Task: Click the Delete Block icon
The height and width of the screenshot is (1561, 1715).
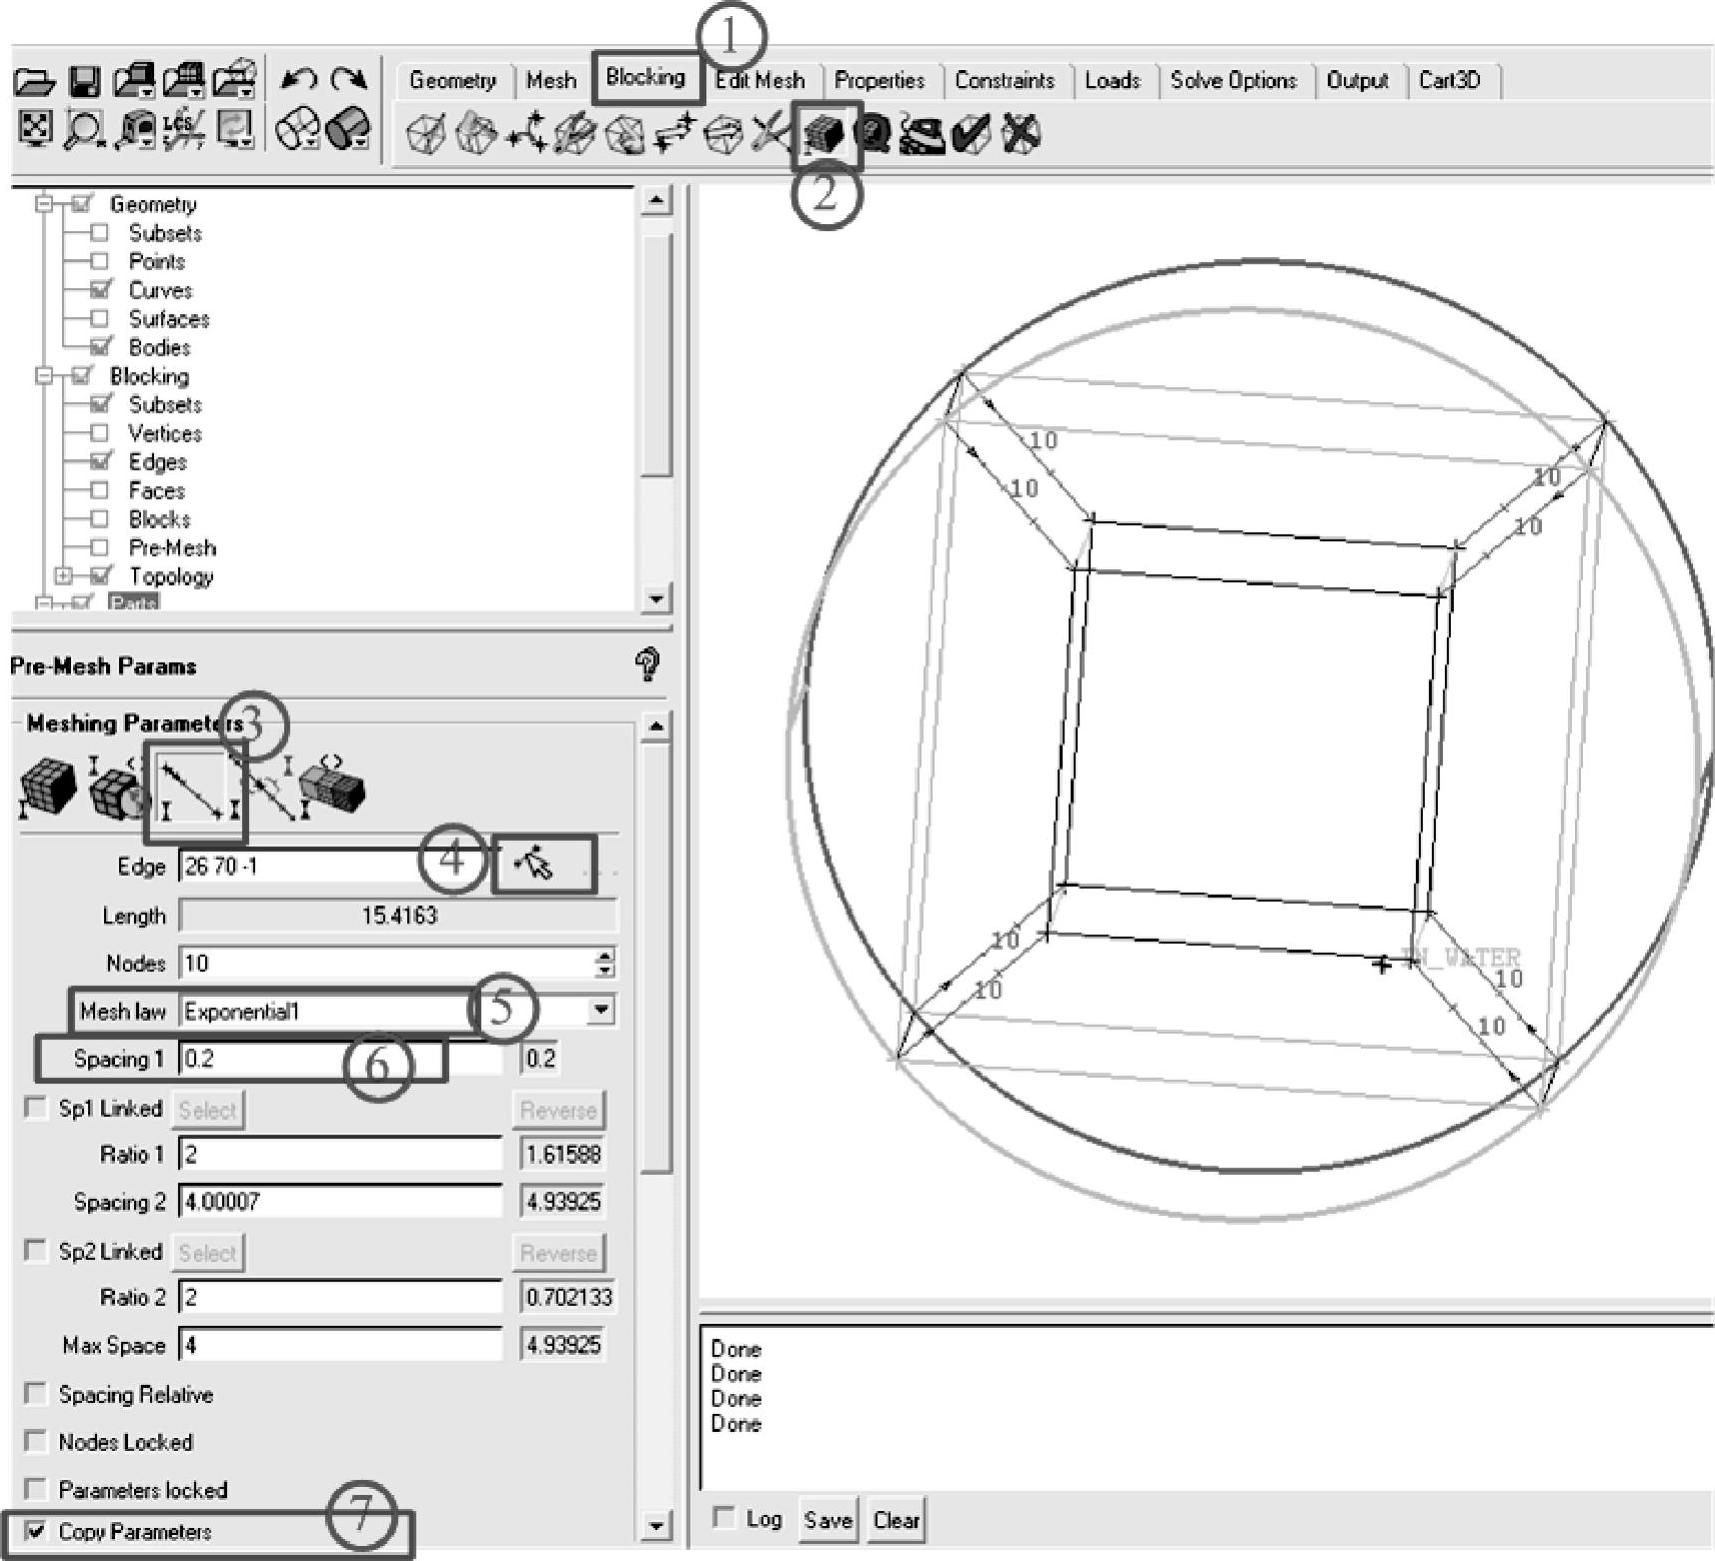Action: coord(1020,134)
